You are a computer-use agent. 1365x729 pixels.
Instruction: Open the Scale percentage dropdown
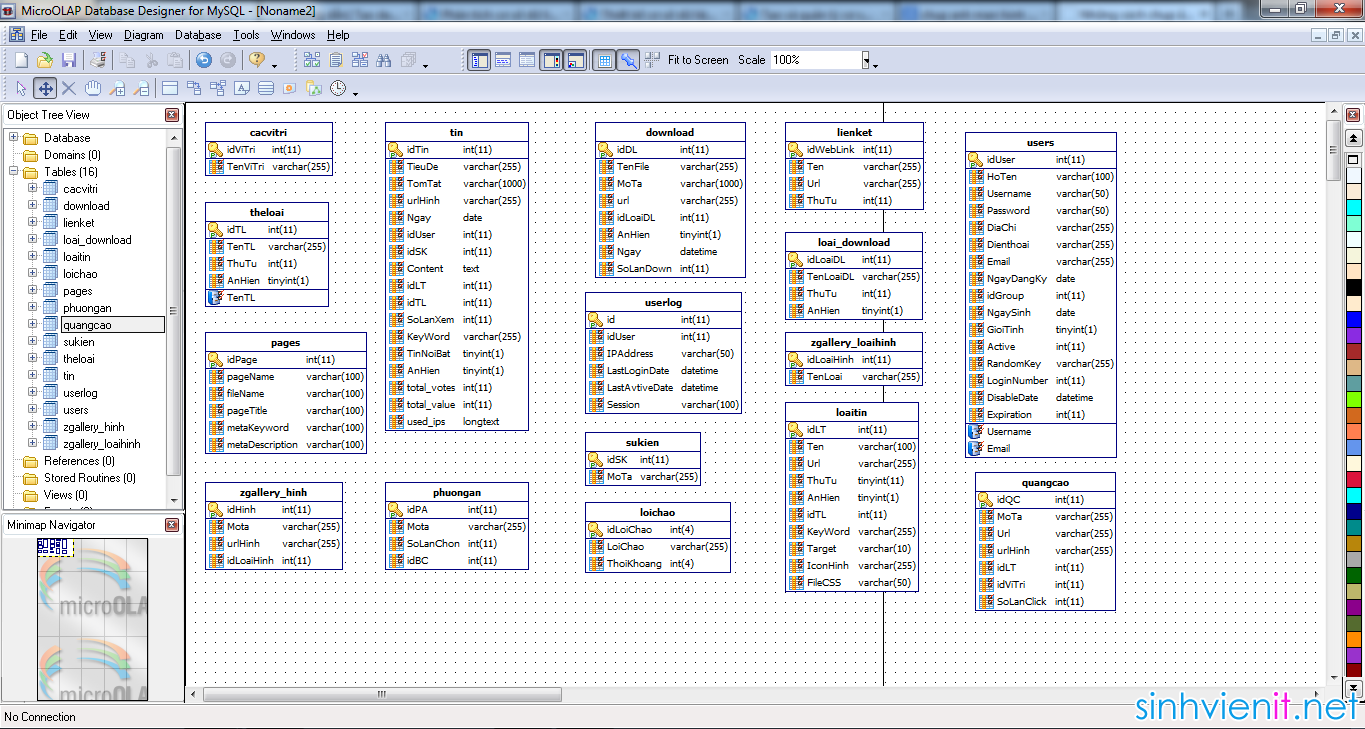(866, 60)
